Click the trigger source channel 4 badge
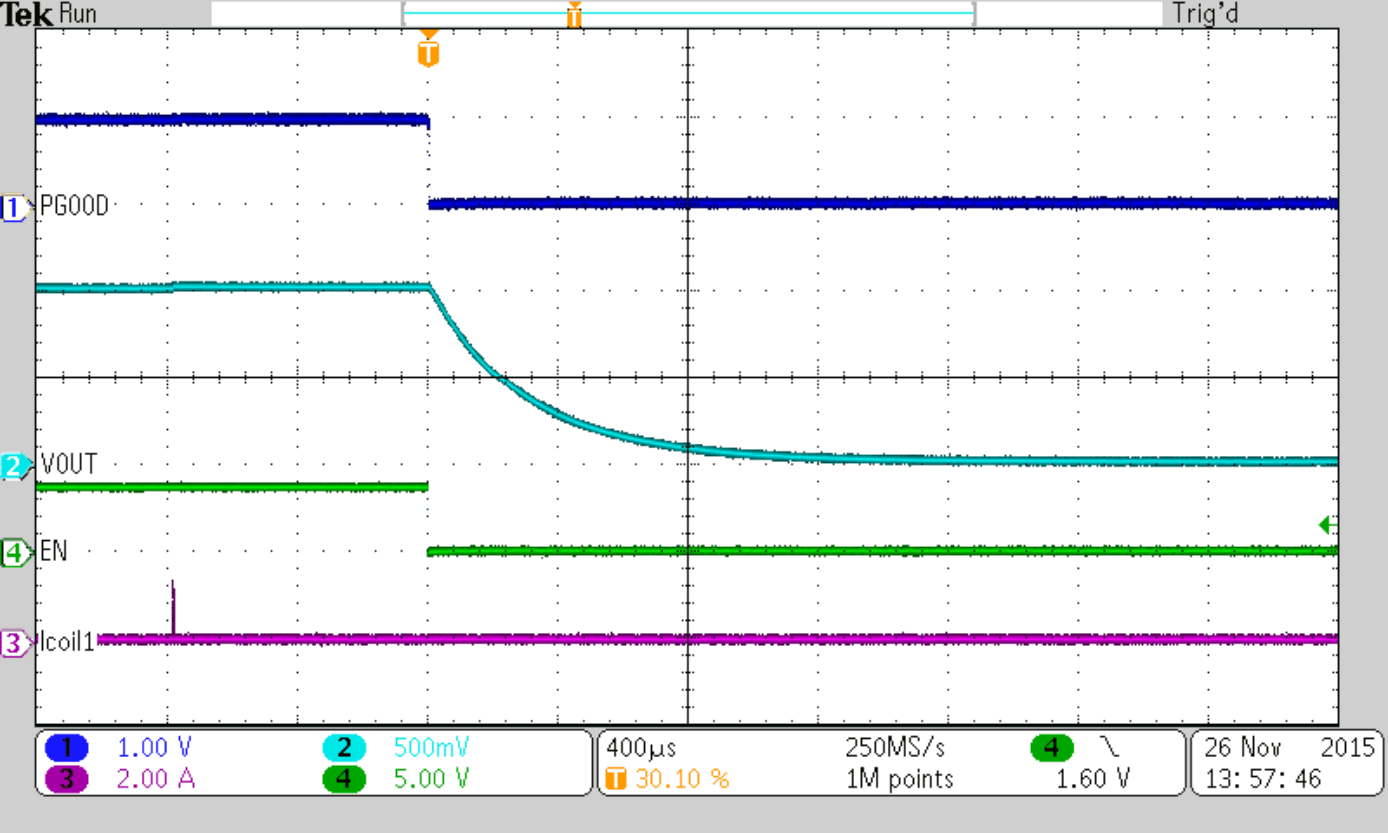1388x833 pixels. pyautogui.click(x=1053, y=747)
